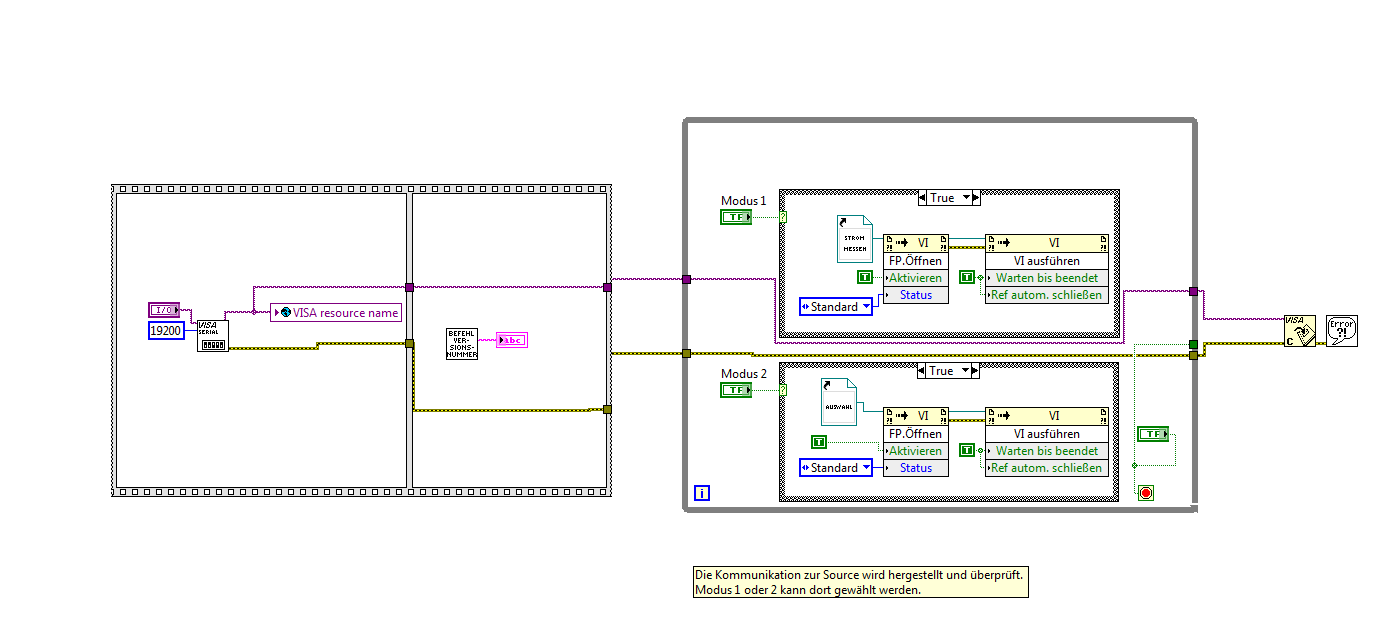Screen dimensions: 1393x644
Task: Select upper Status parameter
Action: (x=916, y=295)
